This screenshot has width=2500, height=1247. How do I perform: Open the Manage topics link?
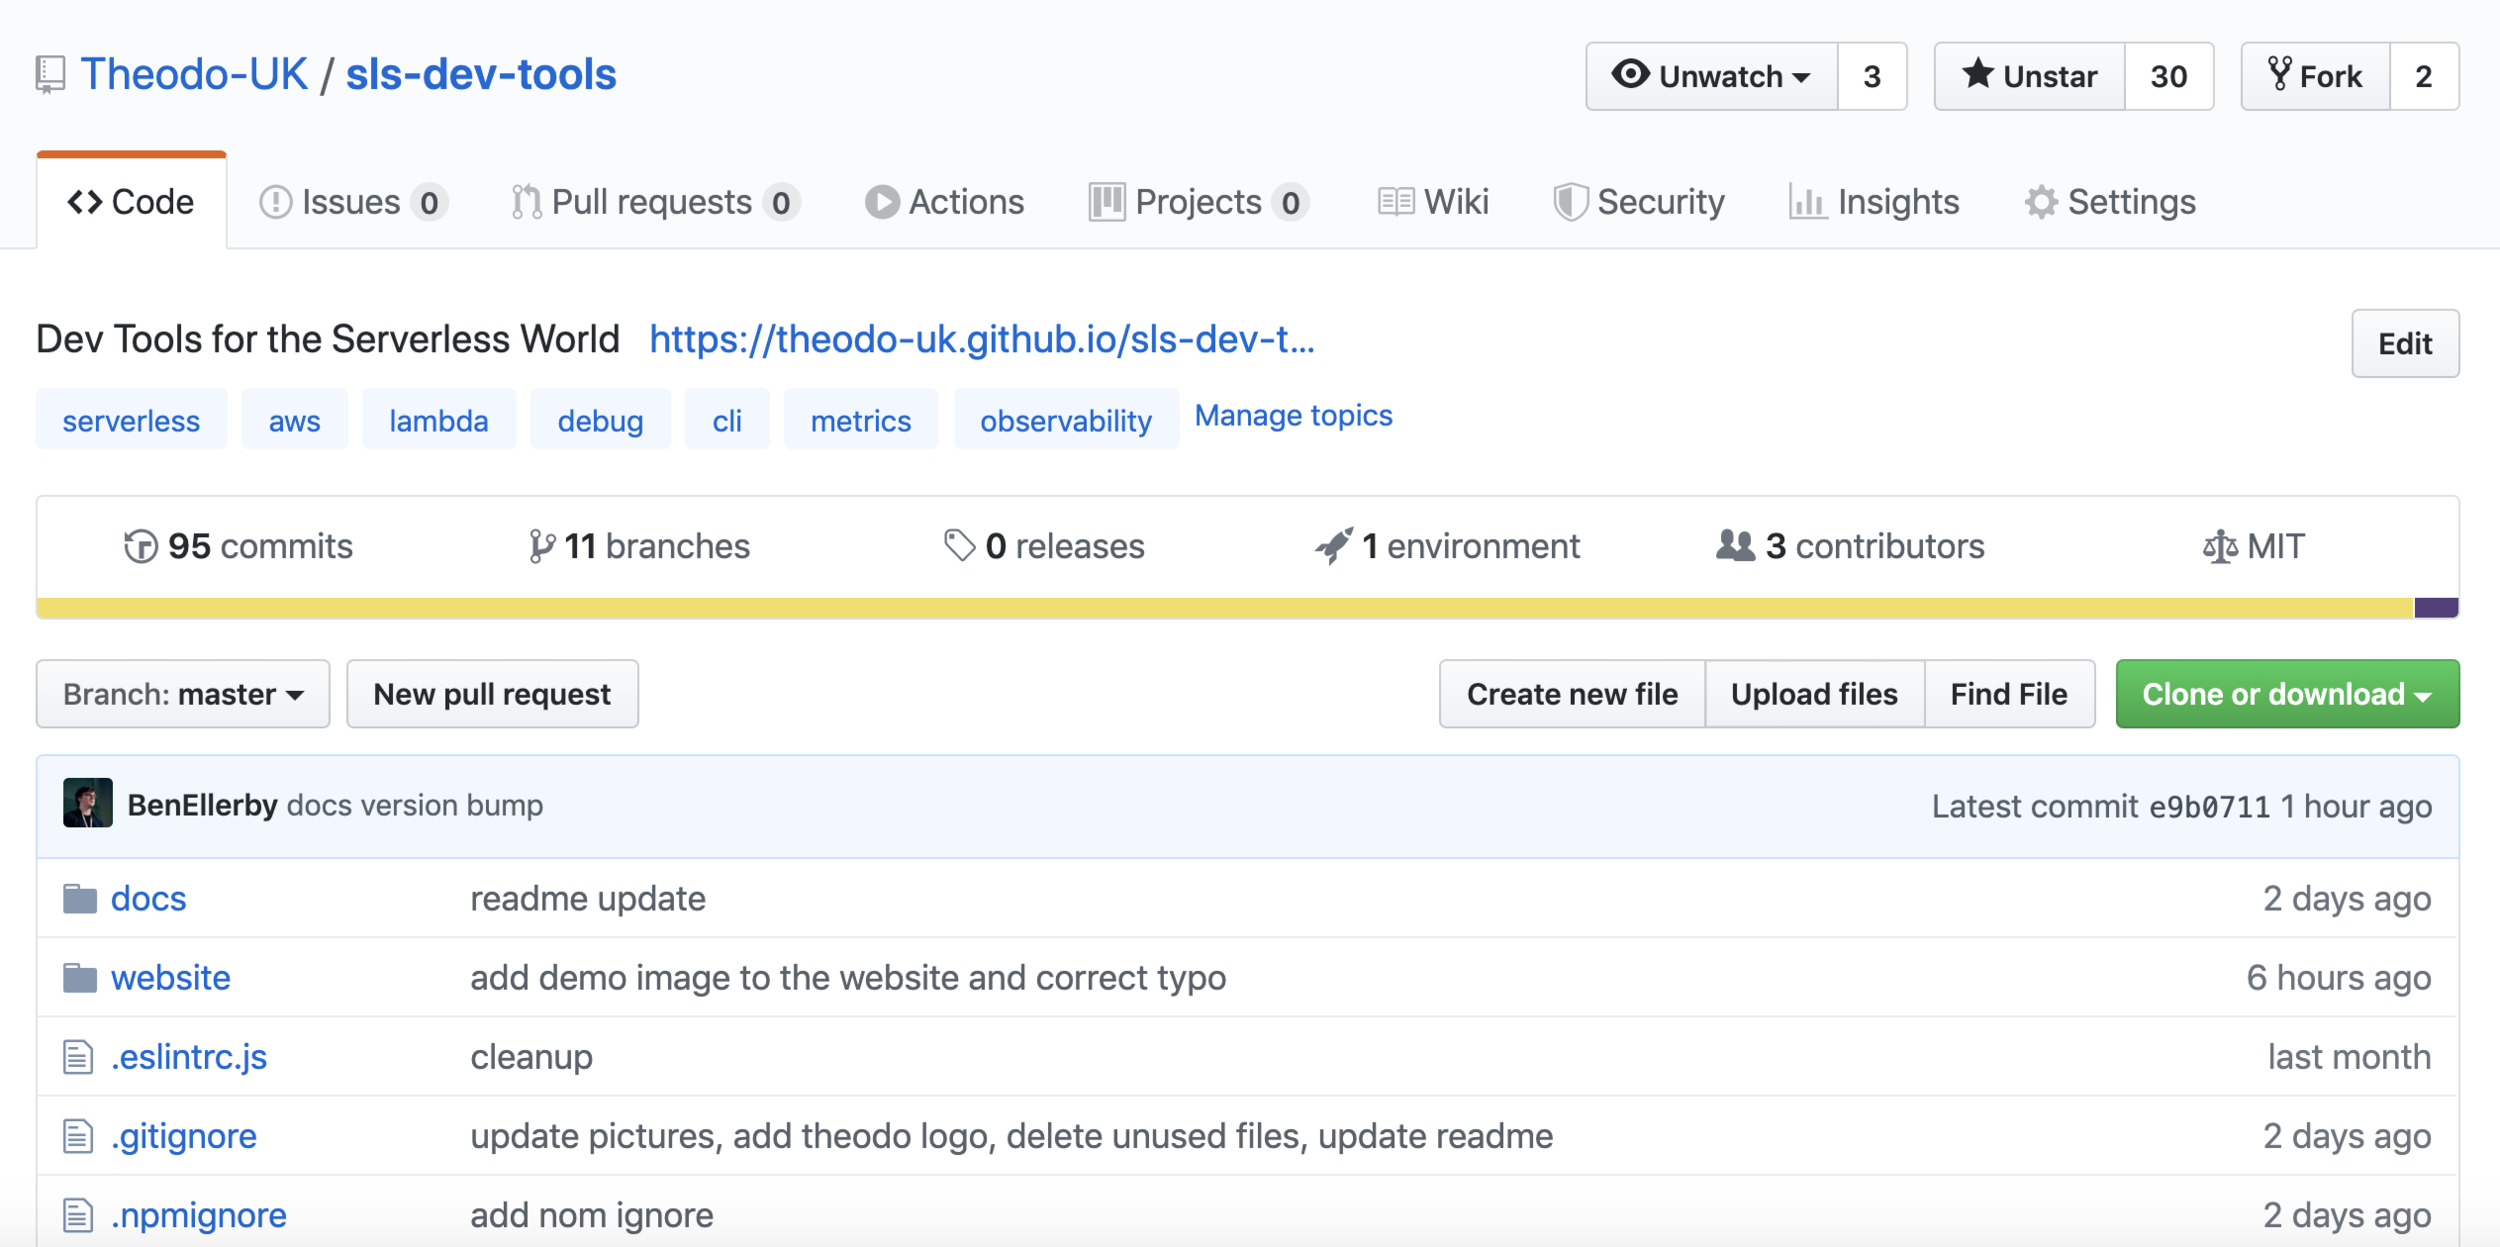point(1292,416)
